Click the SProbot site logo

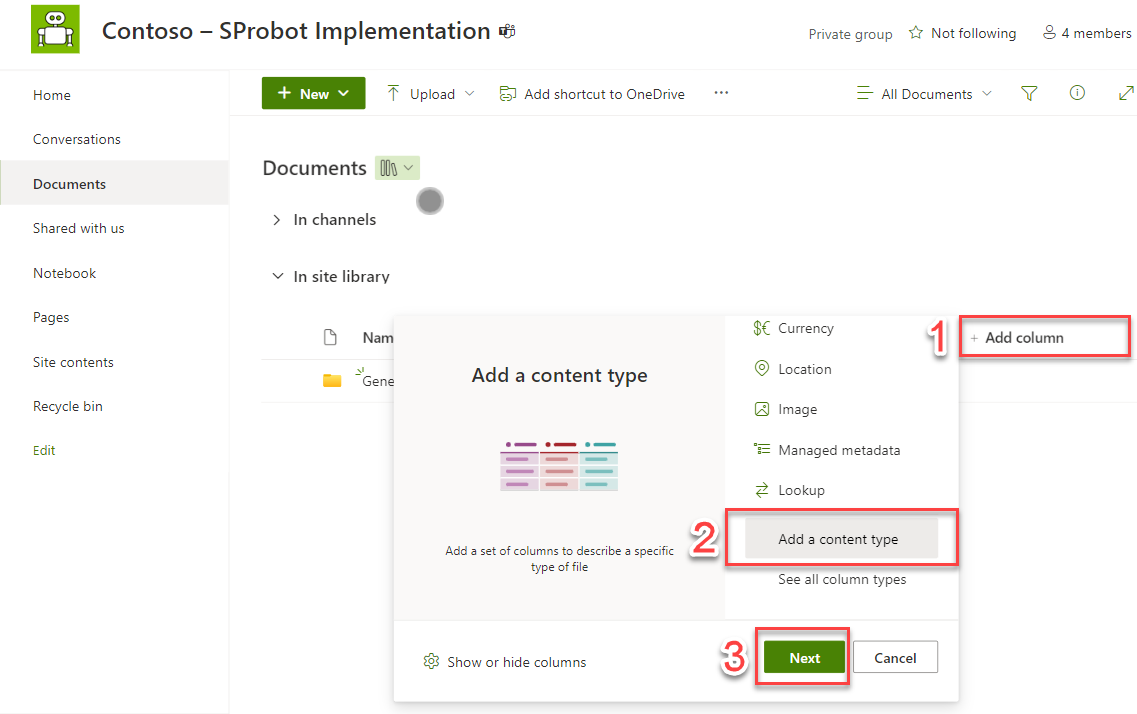(x=55, y=29)
